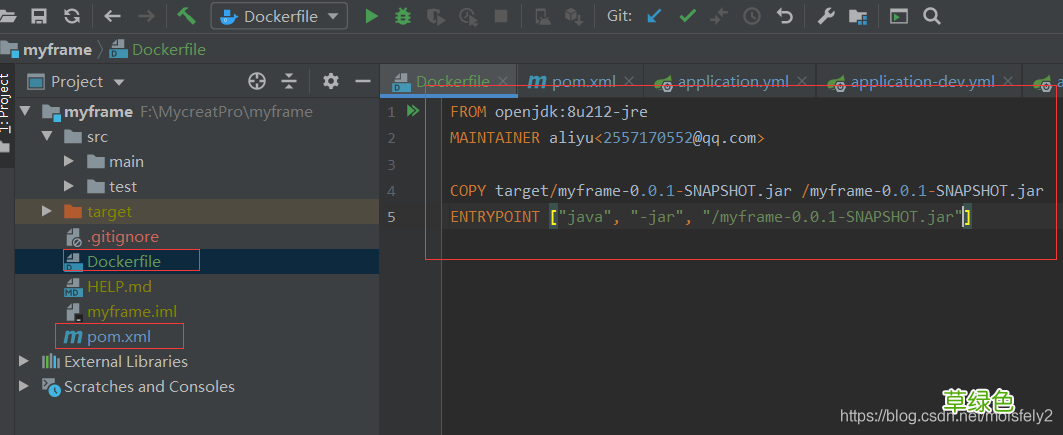Image resolution: width=1063 pixels, height=435 pixels.
Task: Select the target folder row
Action: click(x=197, y=211)
